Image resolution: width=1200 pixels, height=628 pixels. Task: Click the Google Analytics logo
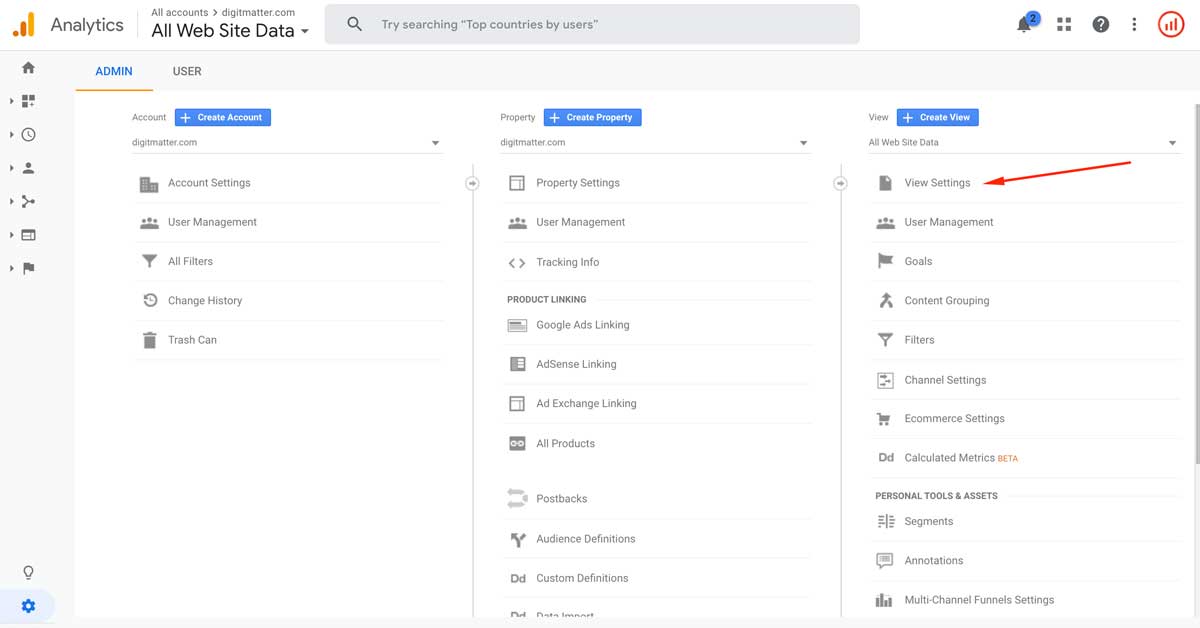(x=24, y=24)
